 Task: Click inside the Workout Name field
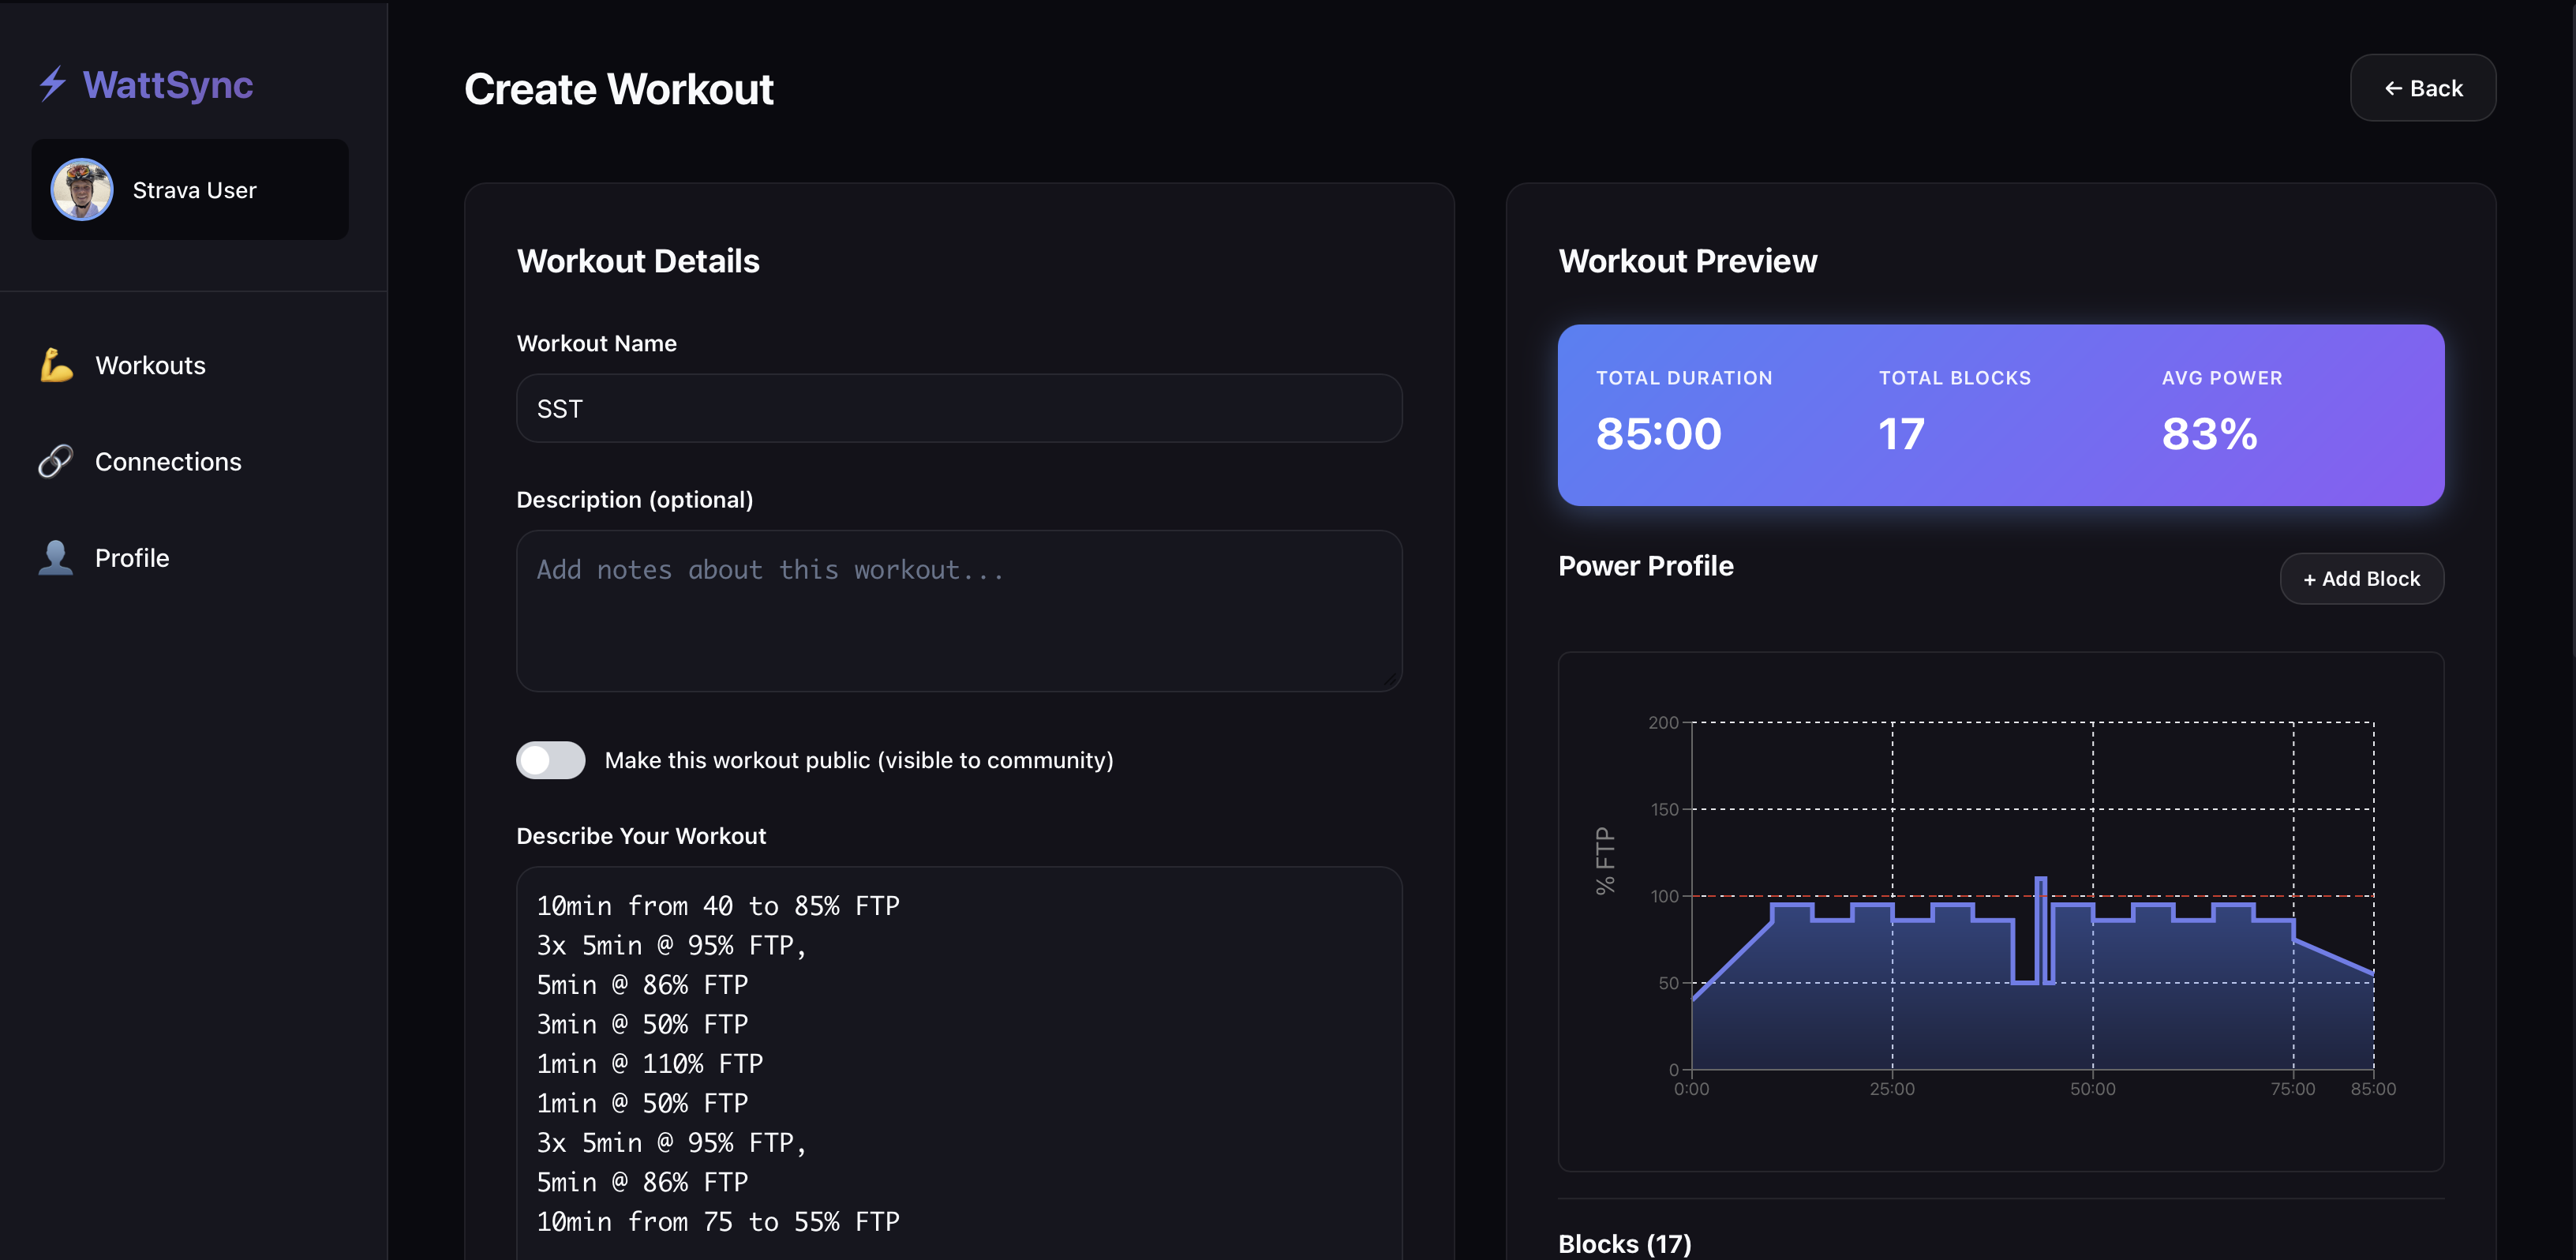click(x=958, y=408)
